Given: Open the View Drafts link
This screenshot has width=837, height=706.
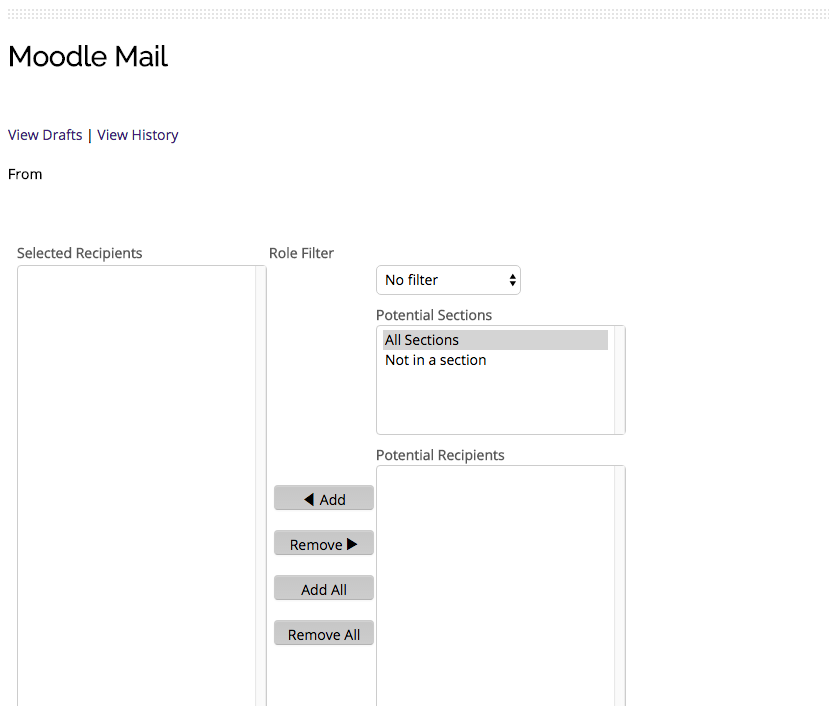Looking at the screenshot, I should (x=45, y=135).
